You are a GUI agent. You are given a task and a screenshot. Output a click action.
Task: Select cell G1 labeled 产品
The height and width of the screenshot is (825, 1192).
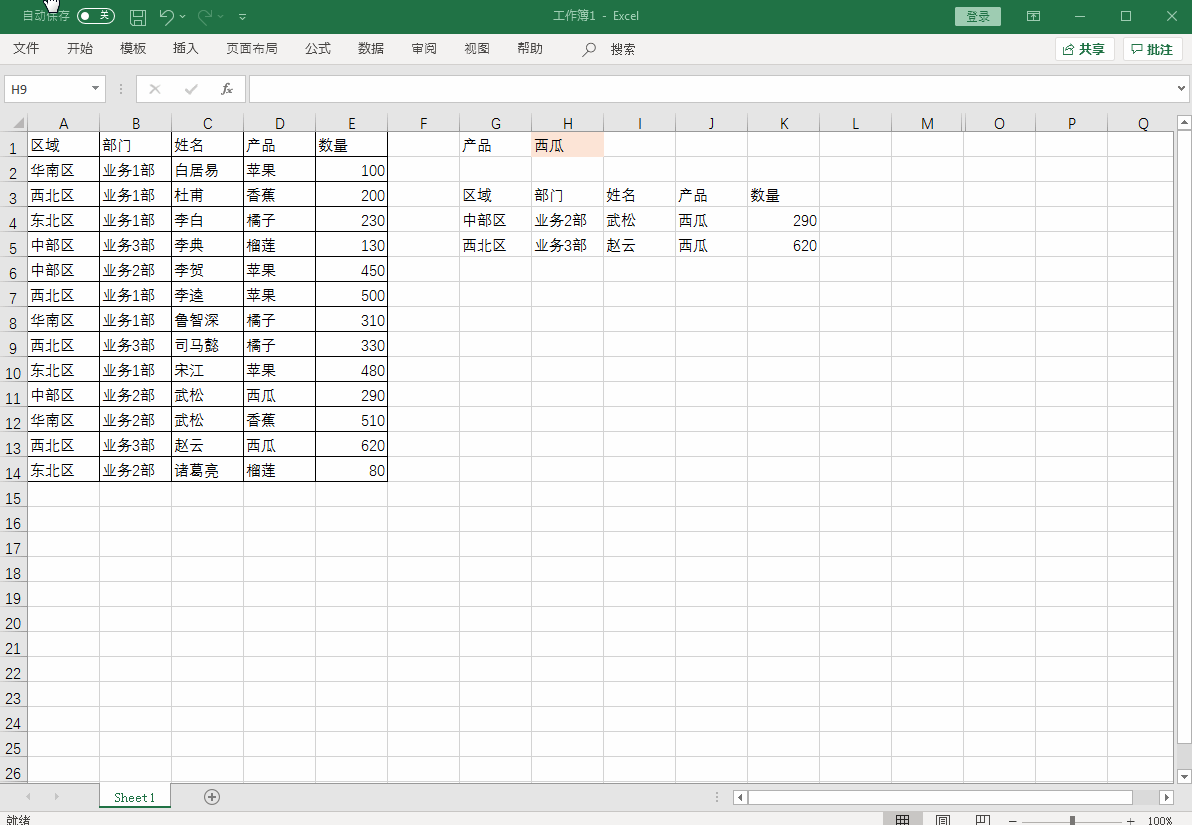click(x=496, y=145)
